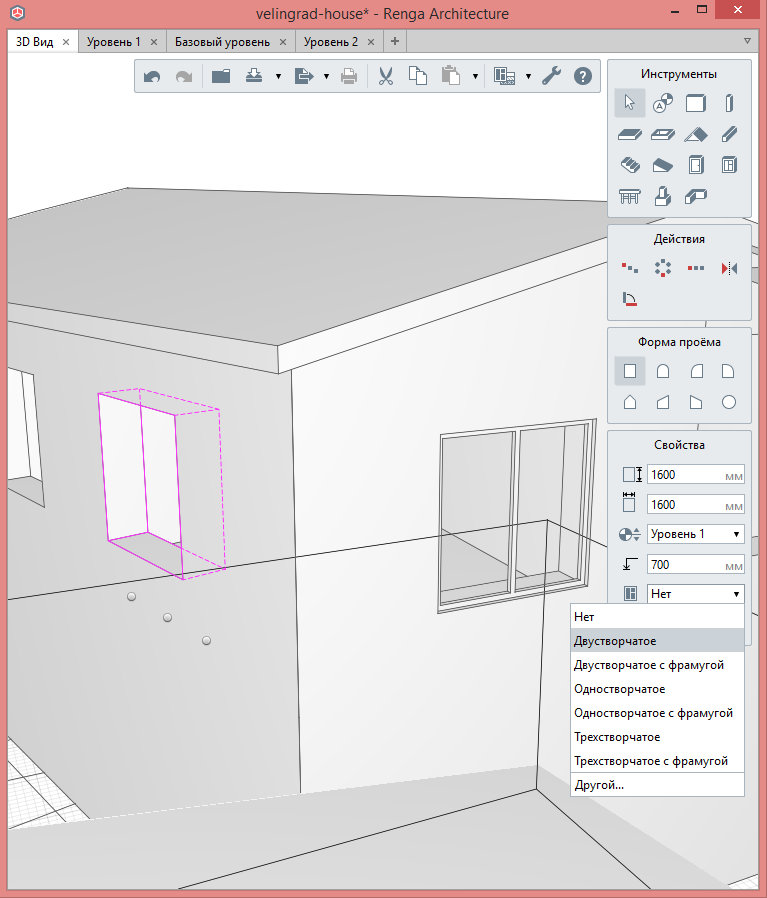Click the Print icon
Screen dimensions: 767x898
click(349, 76)
